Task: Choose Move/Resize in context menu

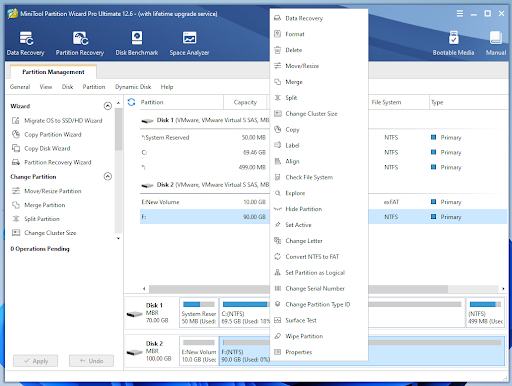Action: [x=319, y=66]
